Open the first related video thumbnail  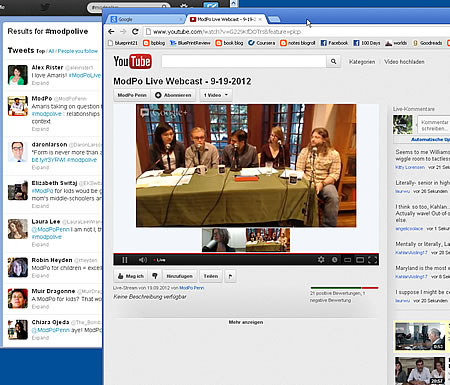420,337
